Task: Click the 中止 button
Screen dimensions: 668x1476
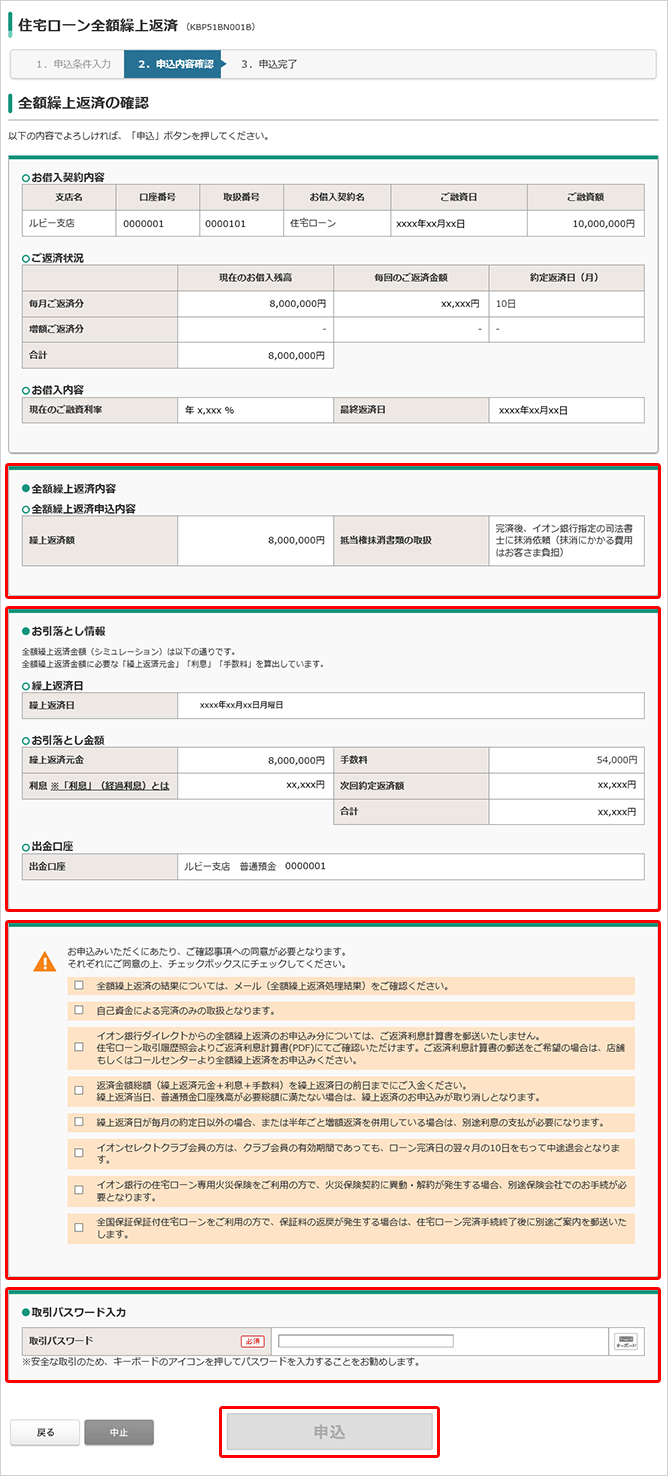Action: pyautogui.click(x=119, y=1432)
